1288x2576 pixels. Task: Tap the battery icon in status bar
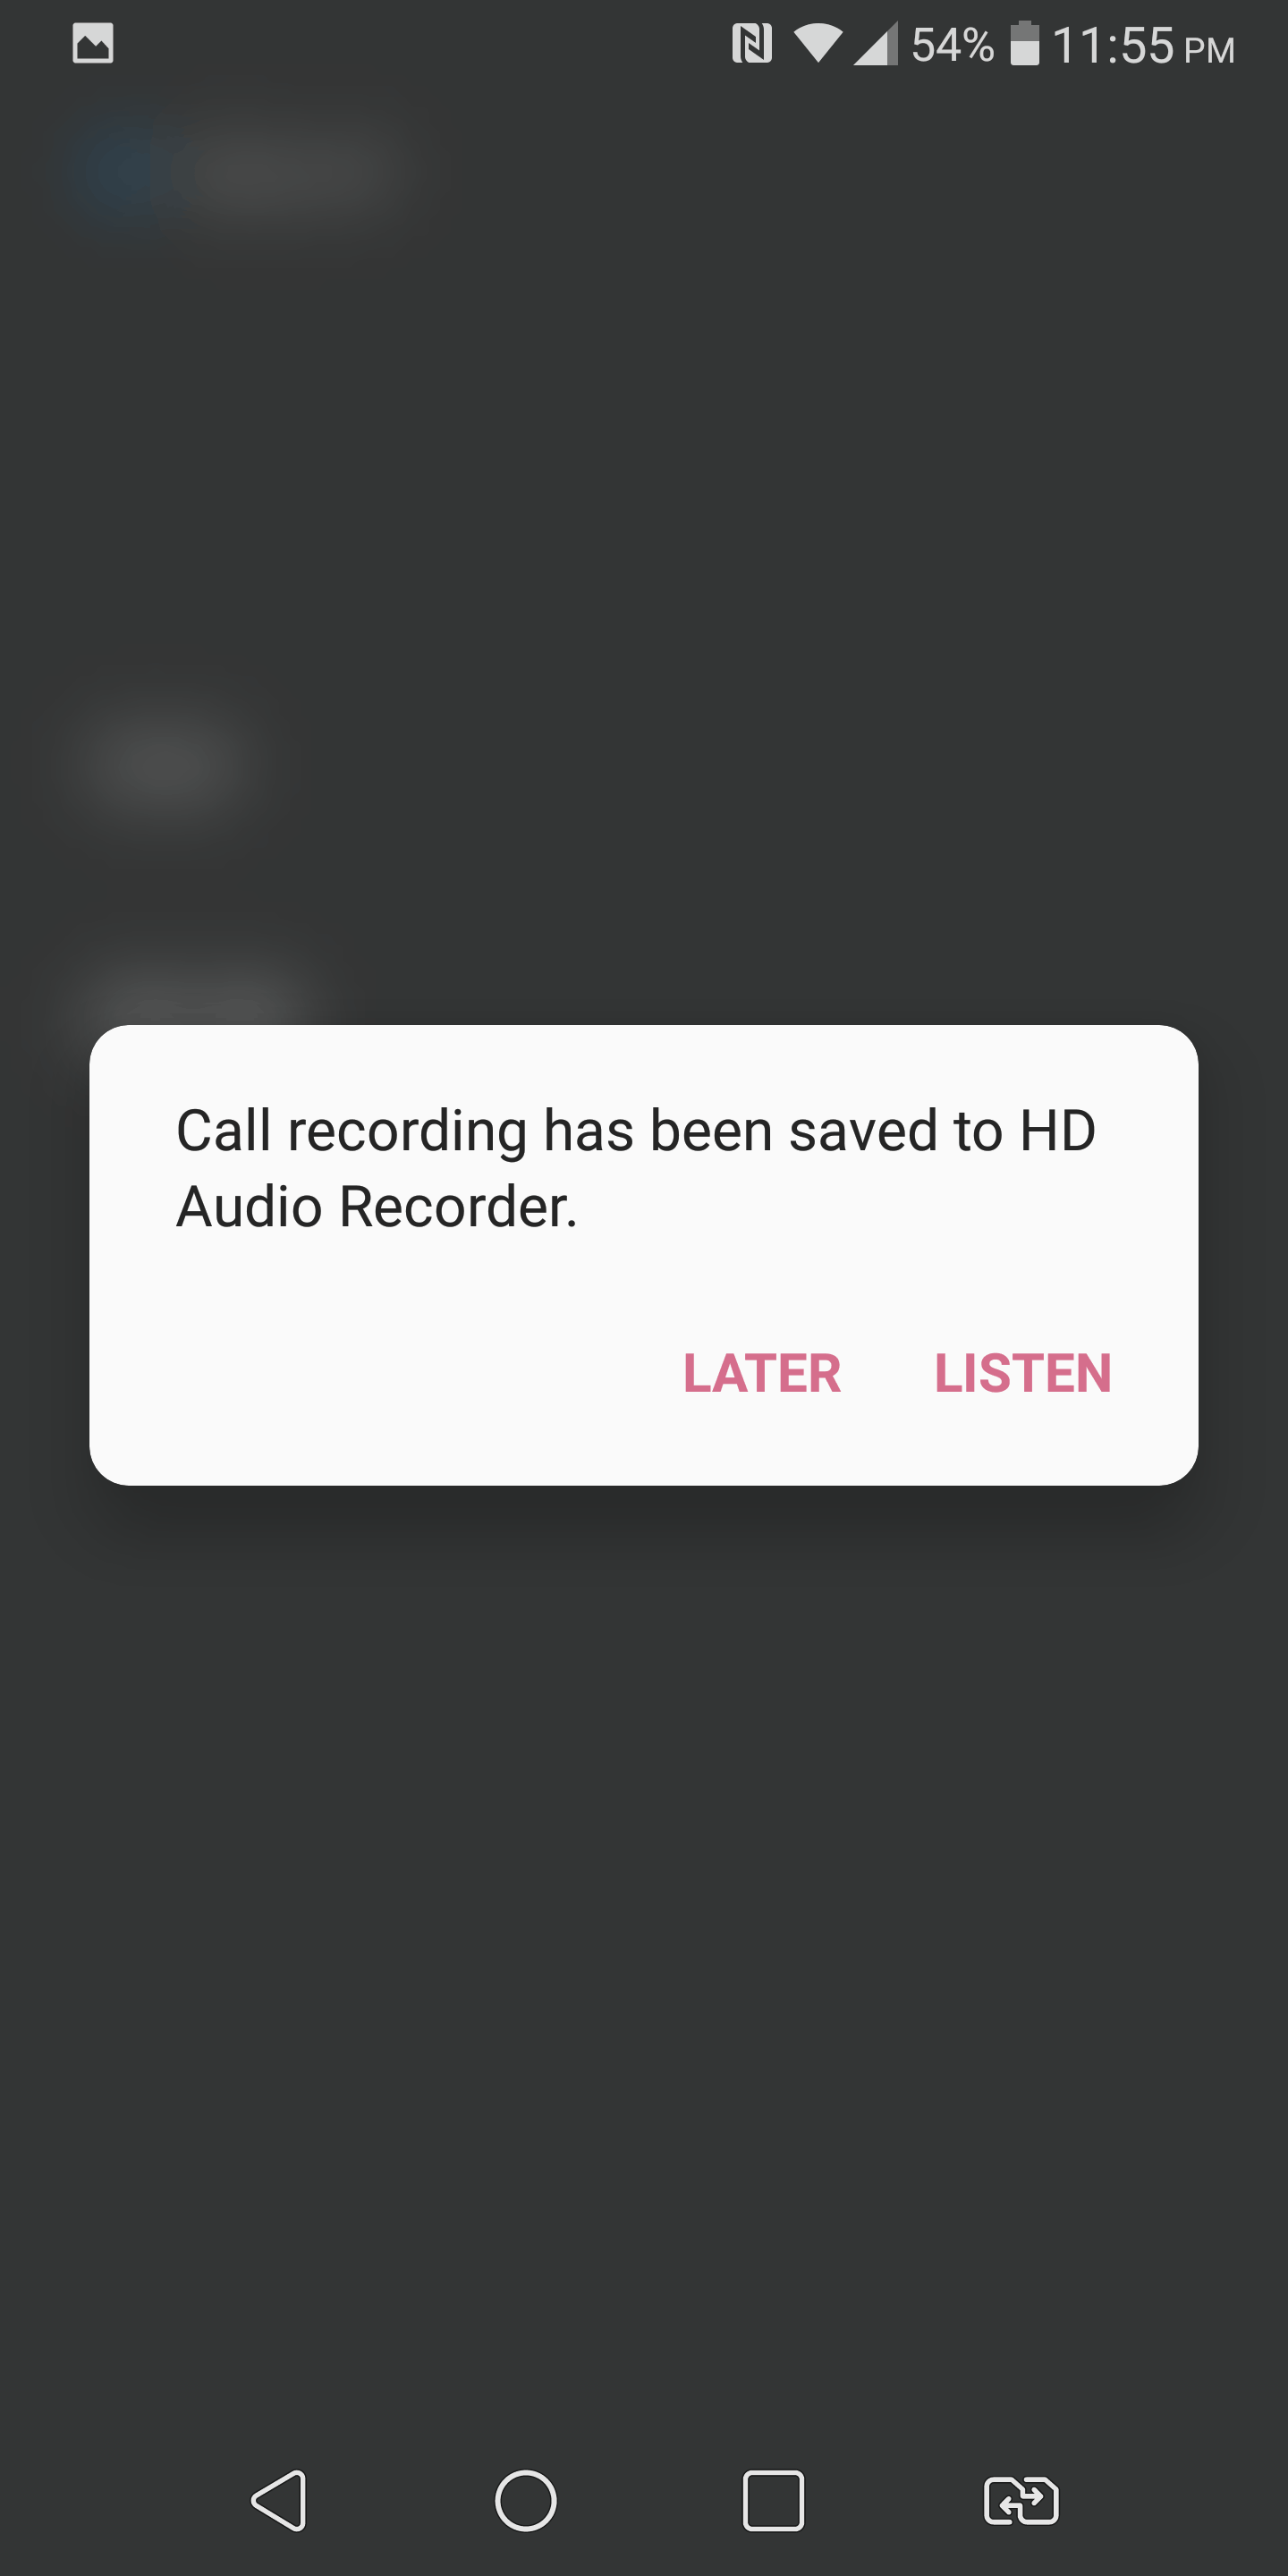coord(1025,44)
